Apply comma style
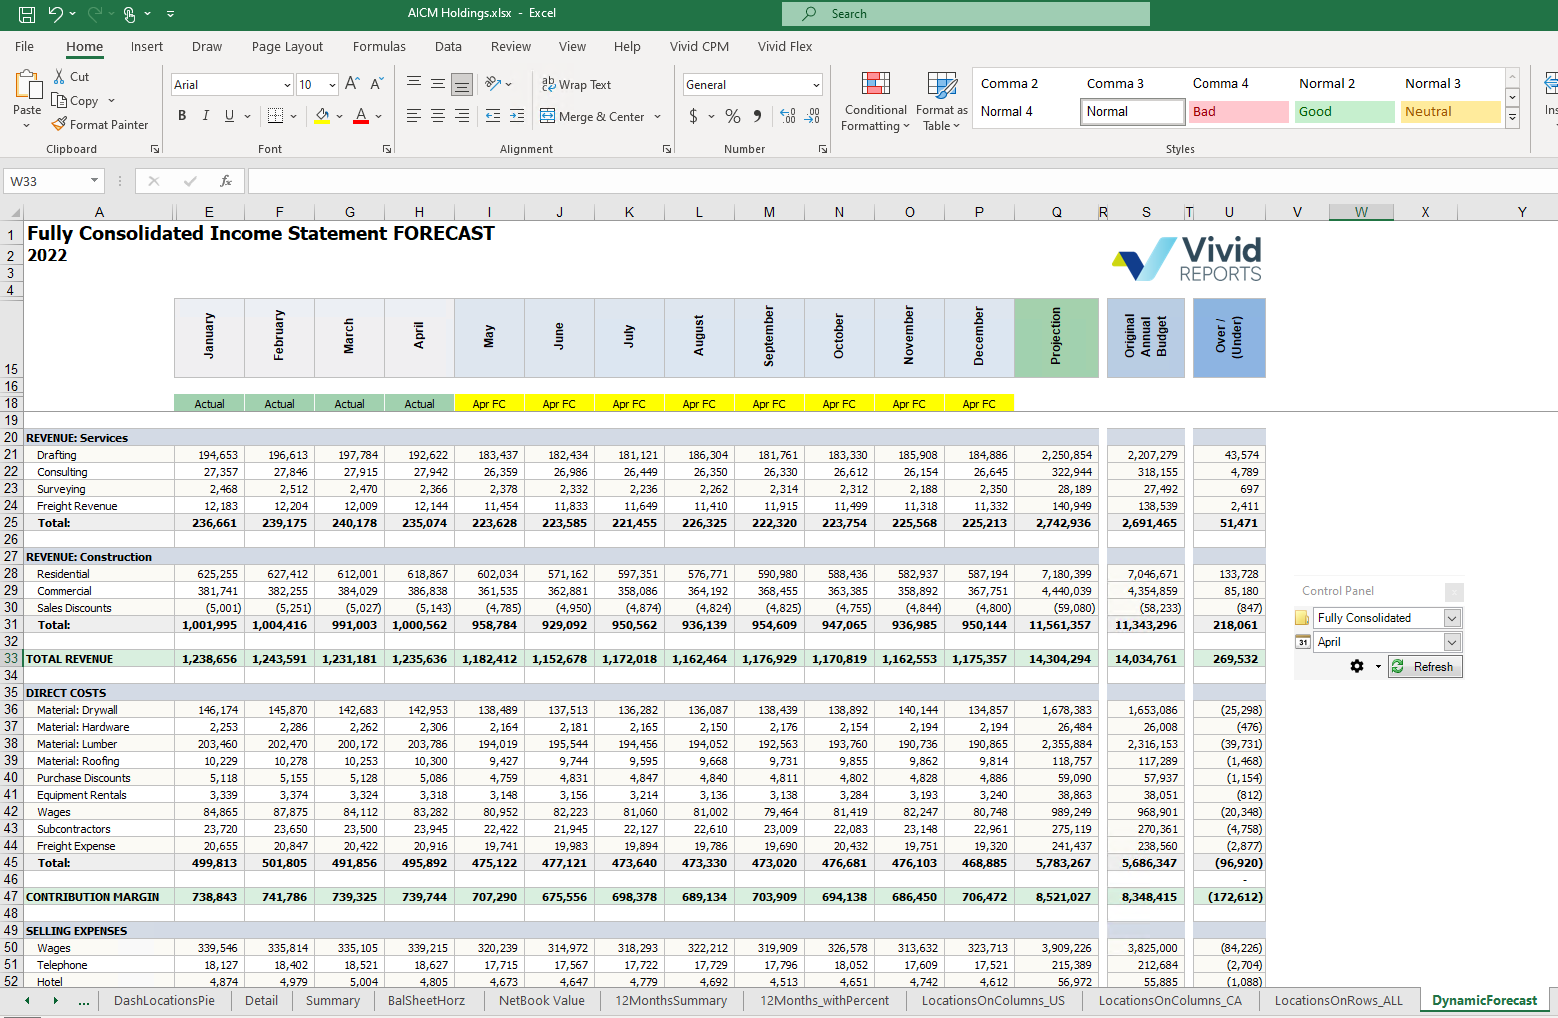This screenshot has height=1018, width=1558. point(758,116)
